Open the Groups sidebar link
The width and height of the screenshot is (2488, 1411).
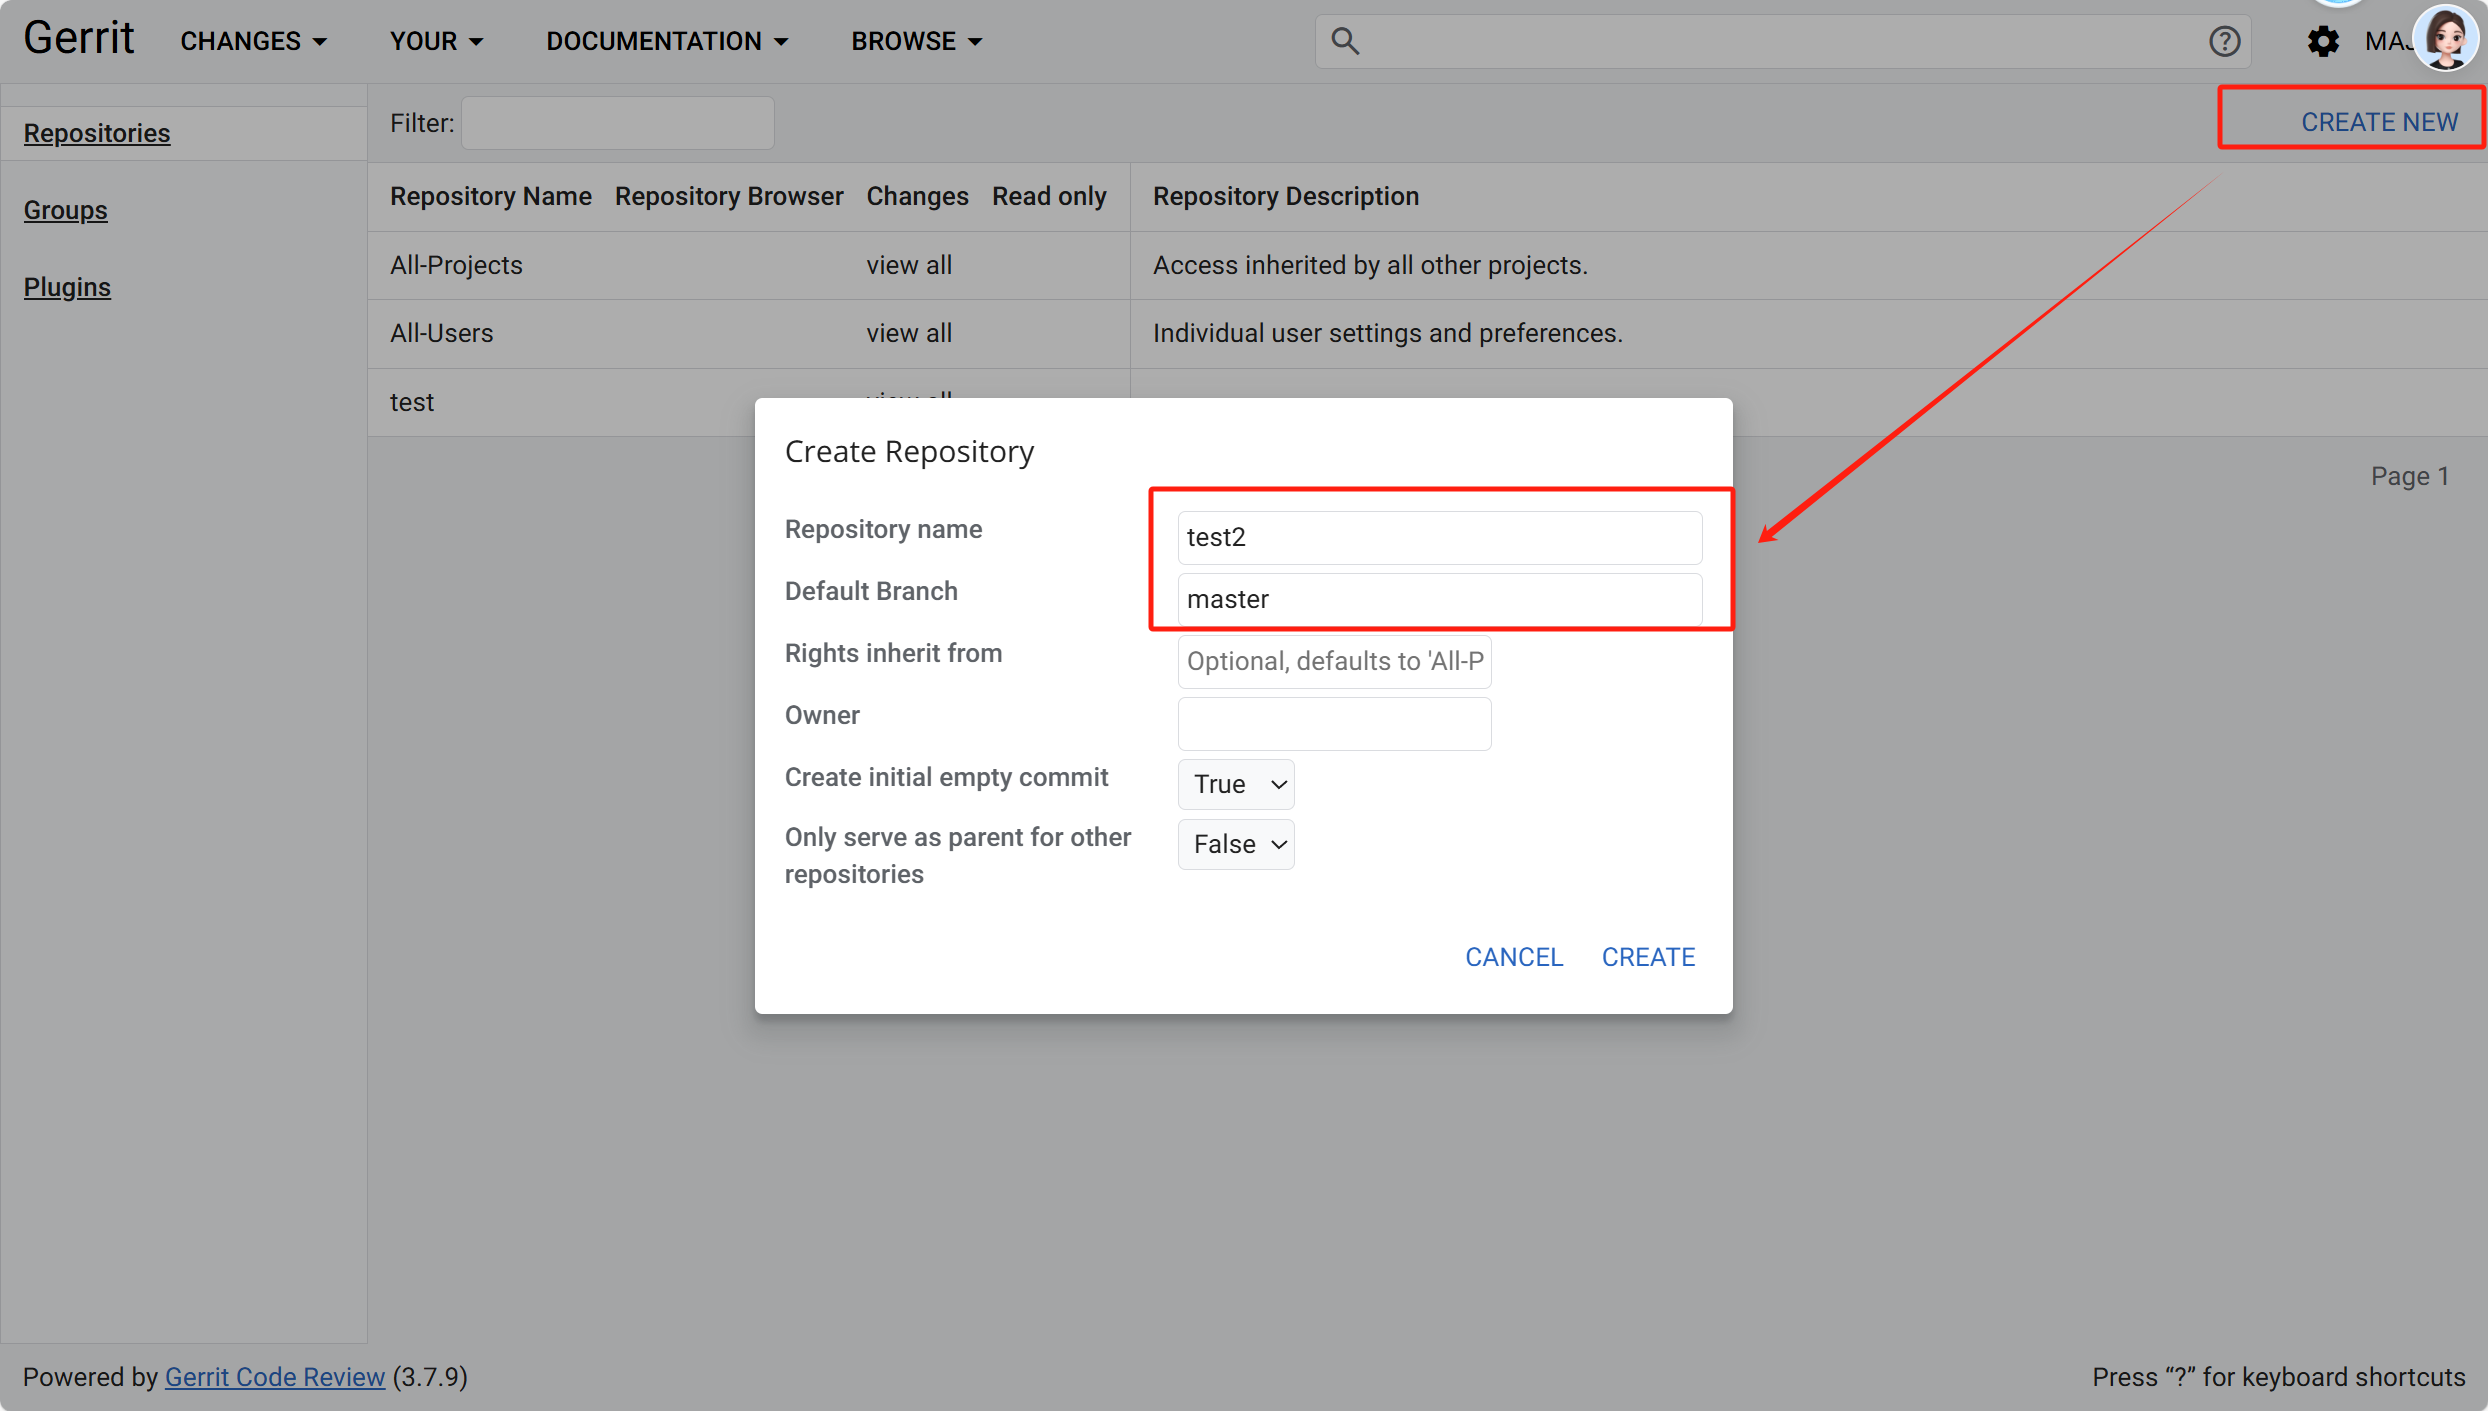65,210
